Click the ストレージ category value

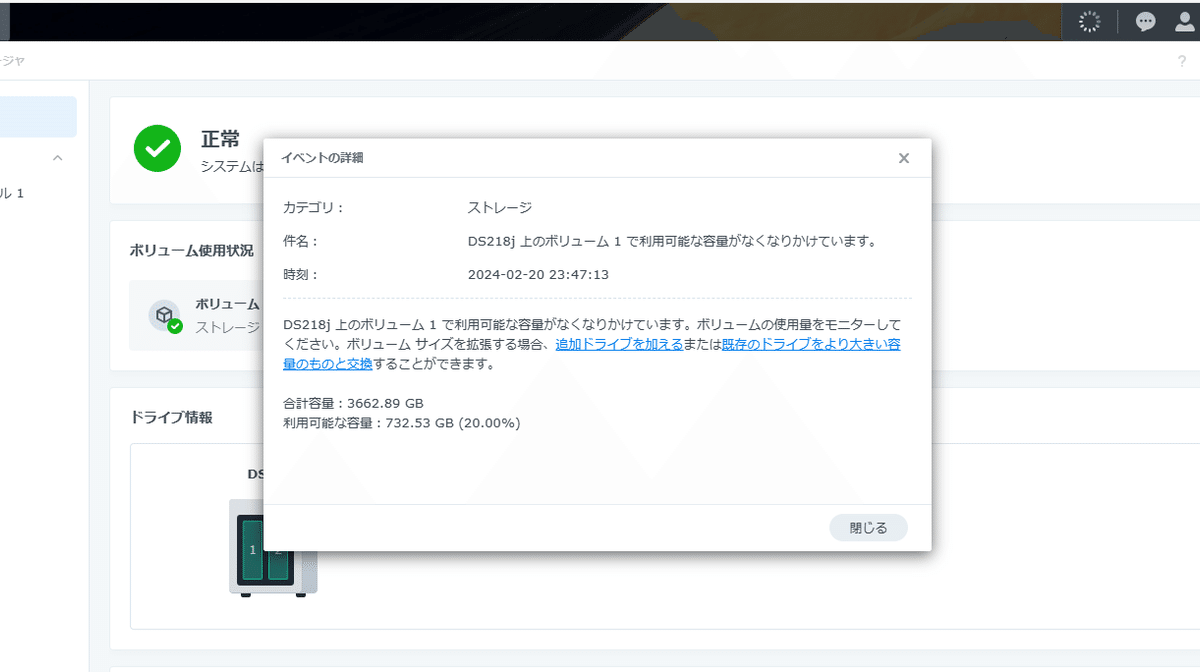499,208
